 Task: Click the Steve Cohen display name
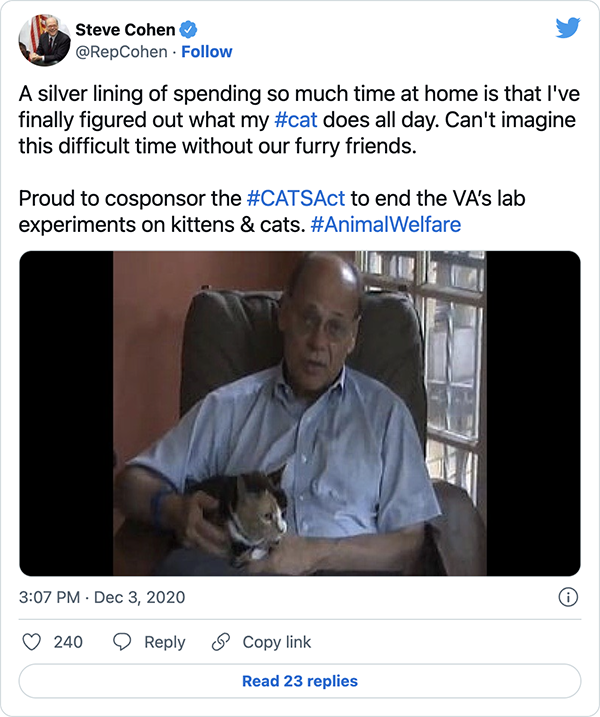(125, 30)
